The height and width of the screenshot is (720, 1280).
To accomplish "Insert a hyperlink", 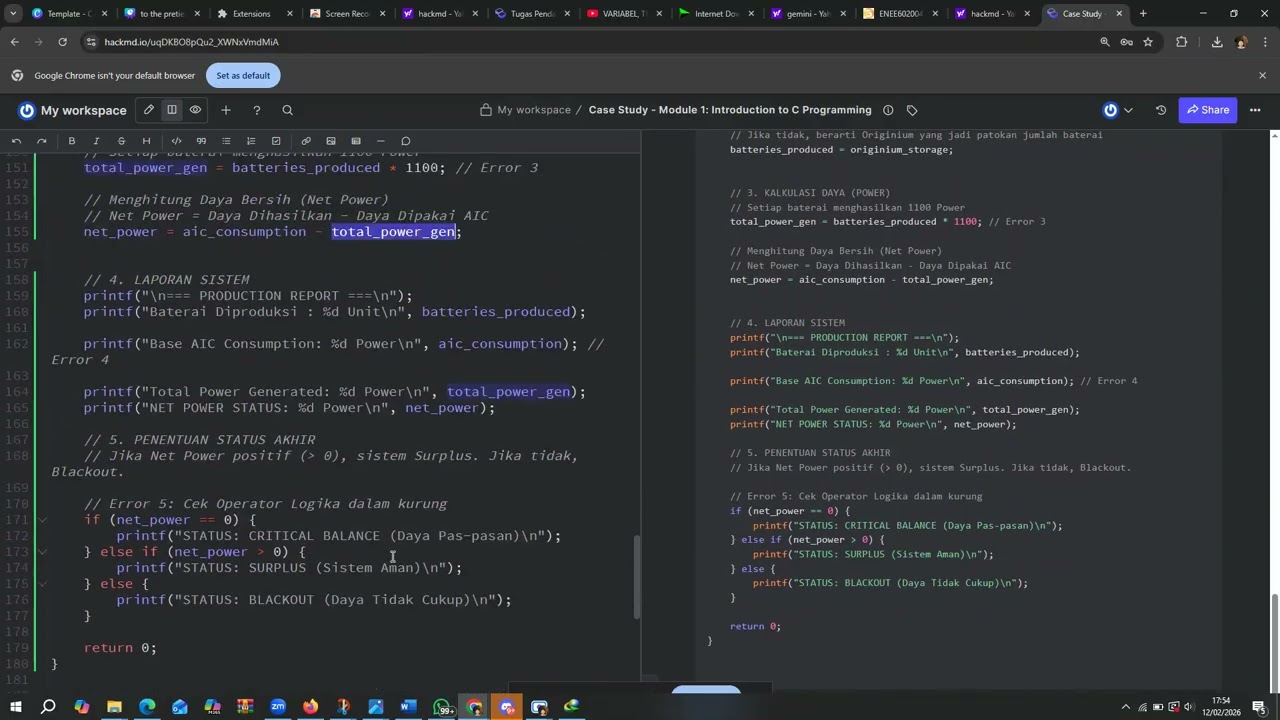I will [306, 141].
